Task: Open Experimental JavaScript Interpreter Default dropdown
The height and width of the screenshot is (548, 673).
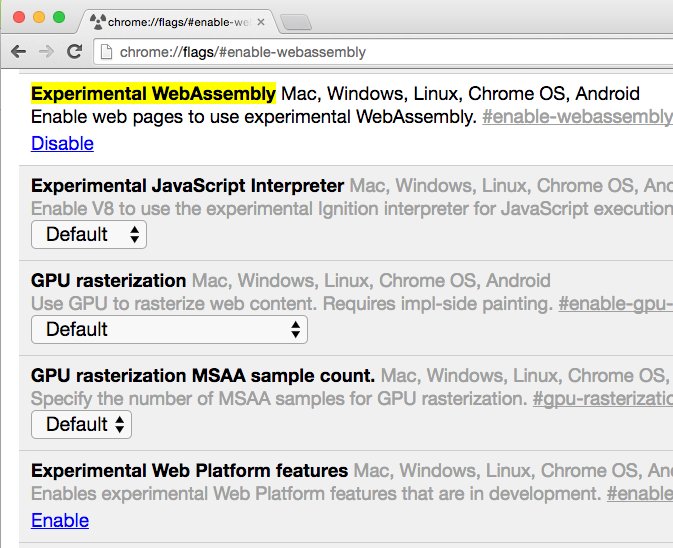Action: 89,235
